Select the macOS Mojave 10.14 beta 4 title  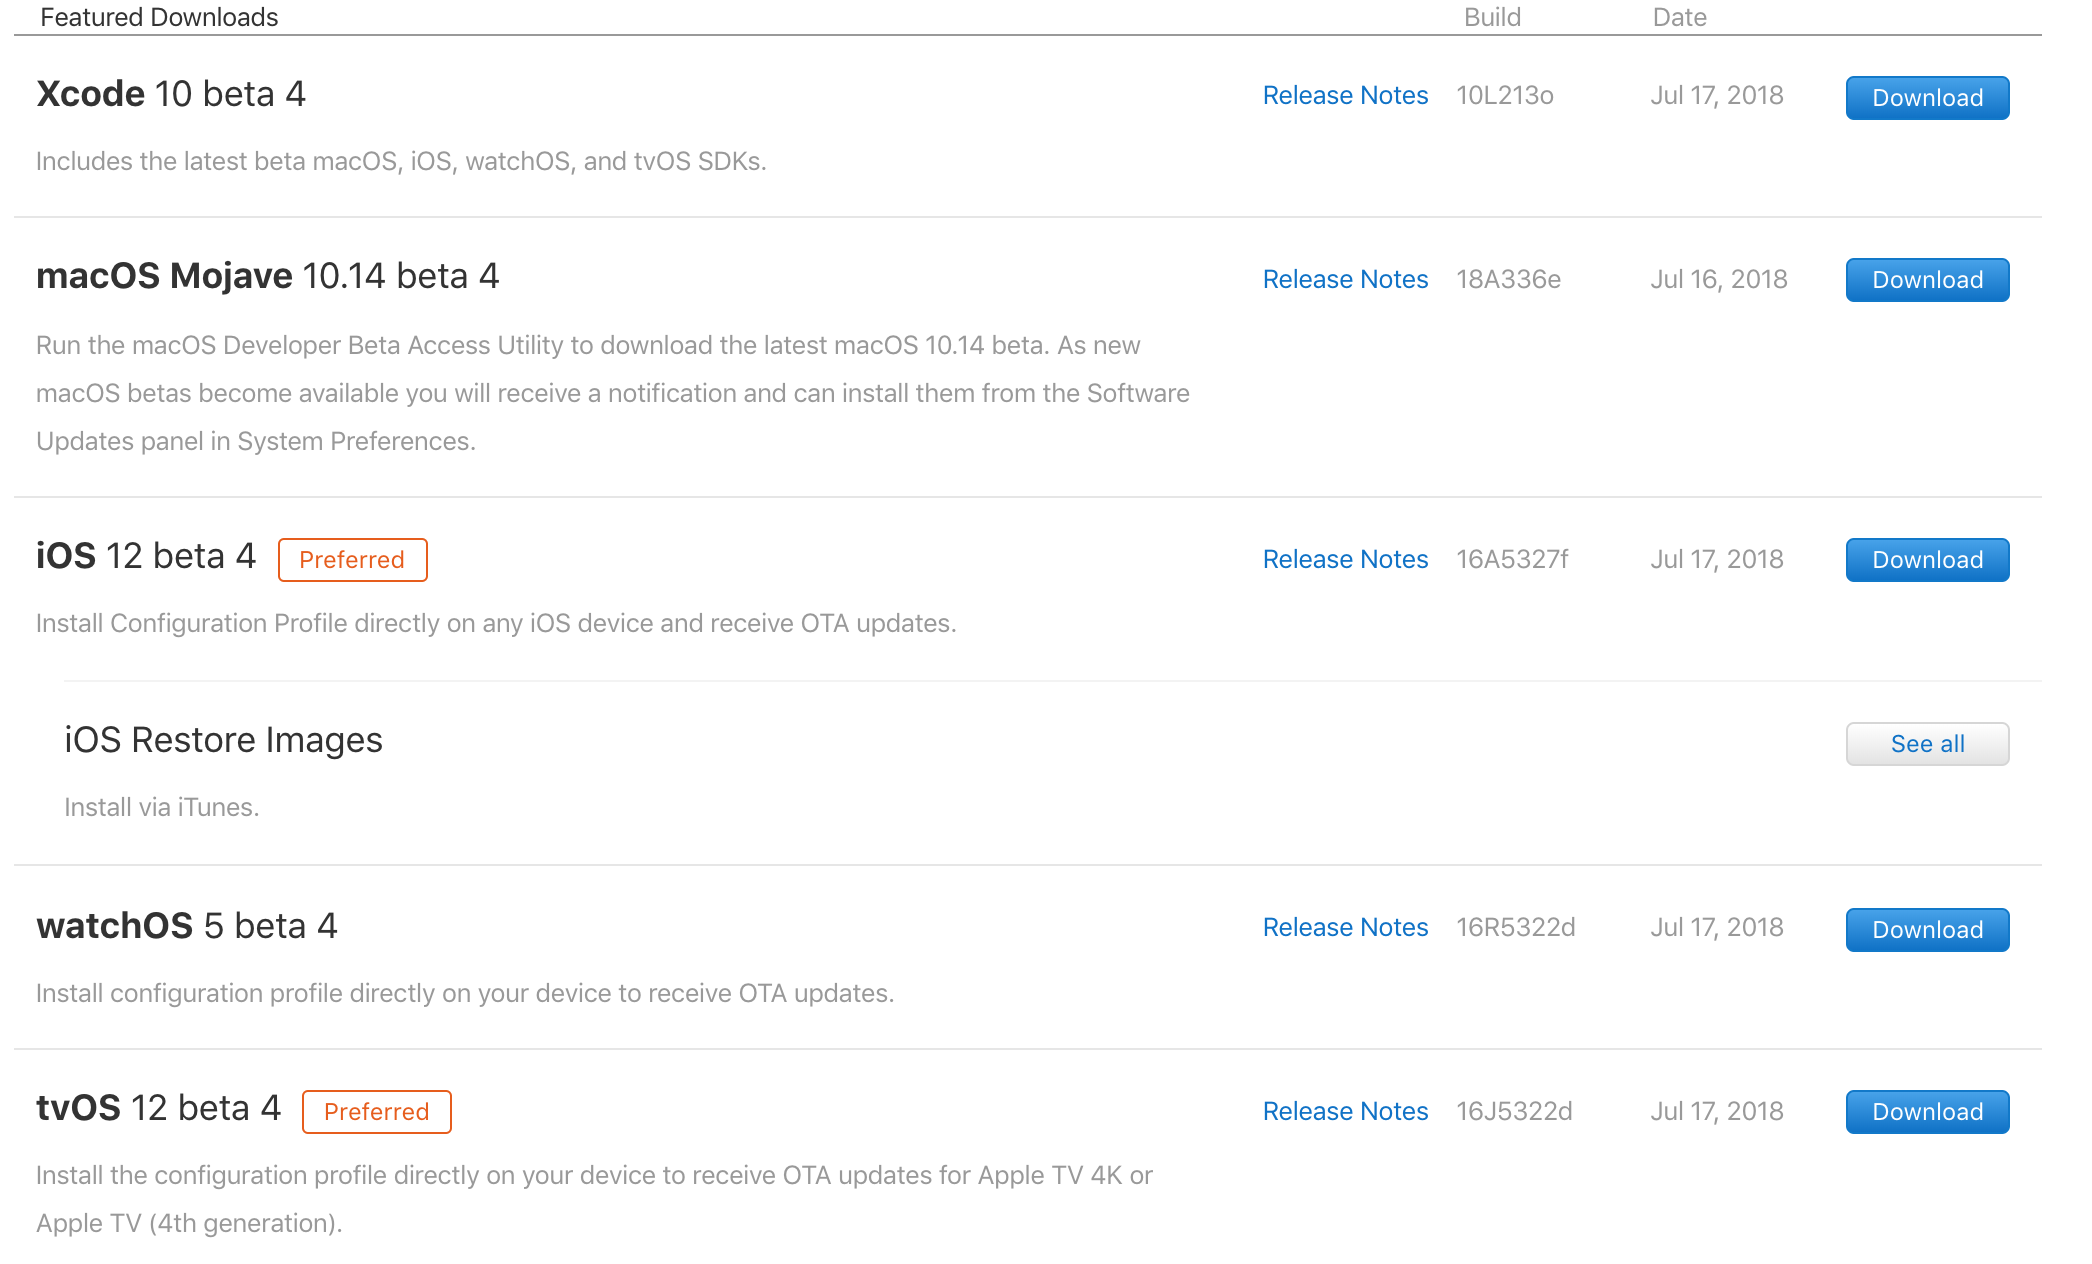268,276
